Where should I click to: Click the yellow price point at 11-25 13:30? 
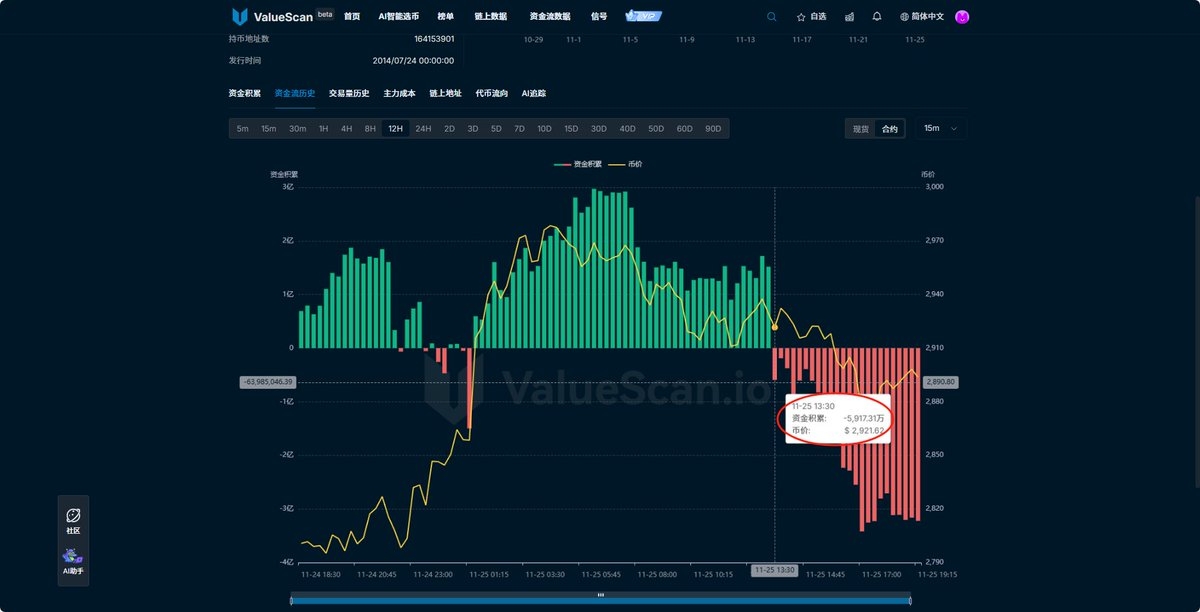(775, 327)
